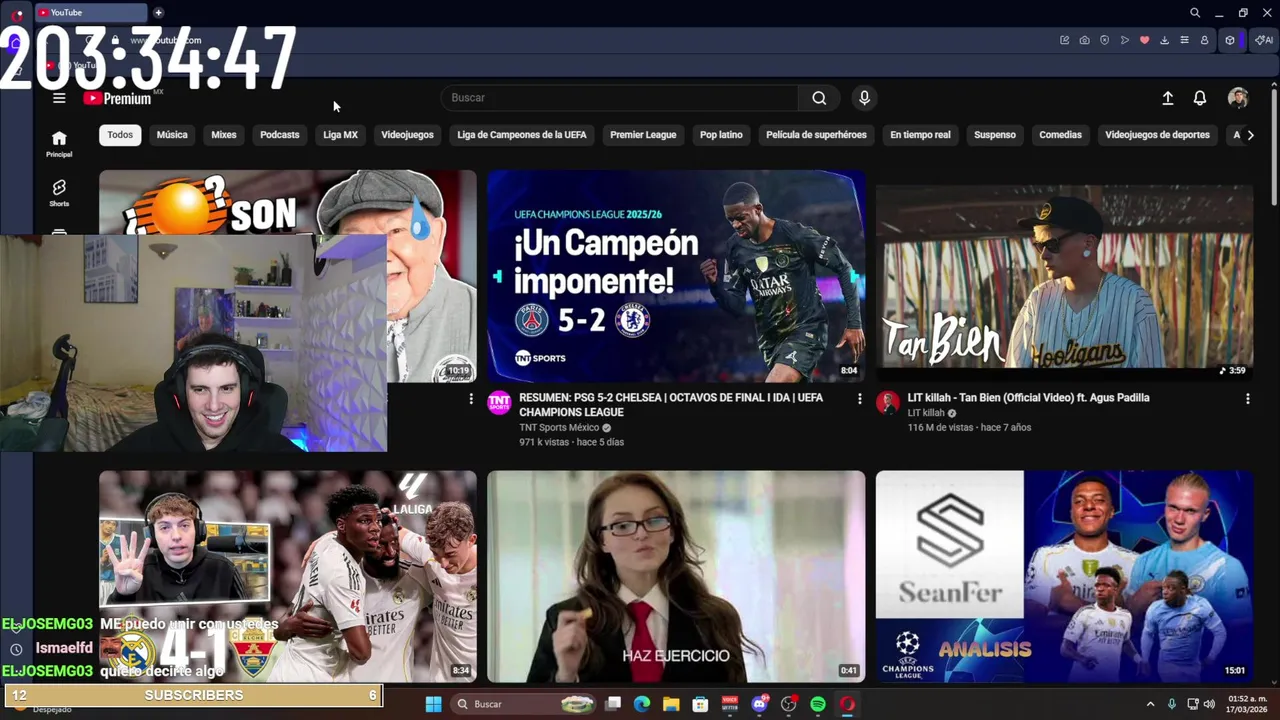This screenshot has height=720, width=1280.
Task: Select the Premier League chip
Action: pos(643,135)
